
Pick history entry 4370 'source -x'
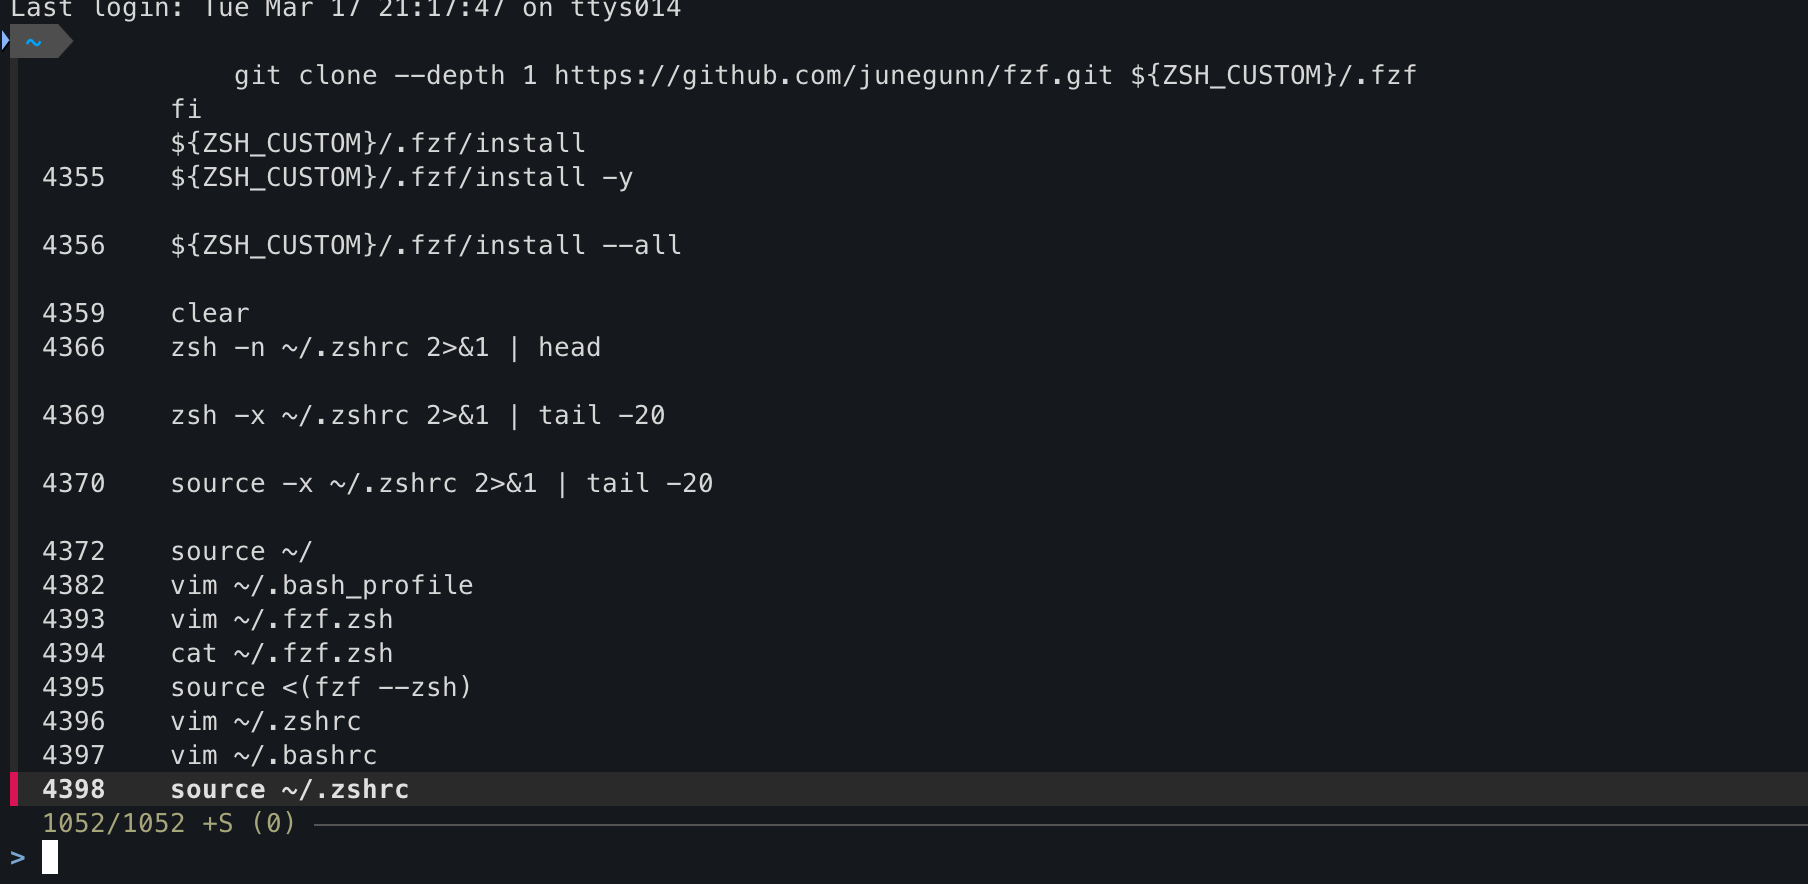click(x=441, y=483)
